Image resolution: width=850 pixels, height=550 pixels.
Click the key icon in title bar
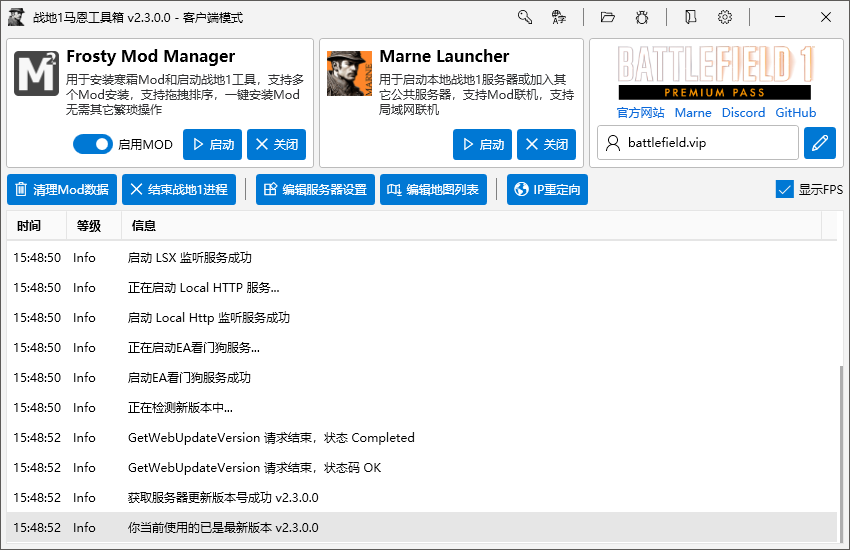525,17
